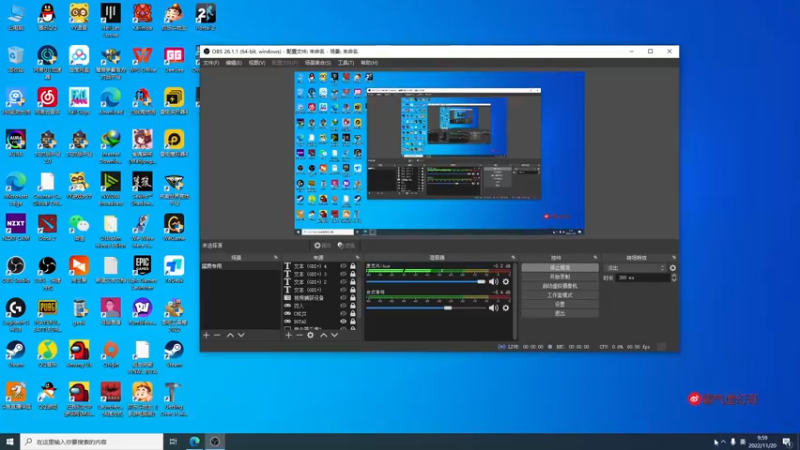Open 麦克风/Aux mixer gear menu
The height and width of the screenshot is (450, 800).
(x=506, y=282)
